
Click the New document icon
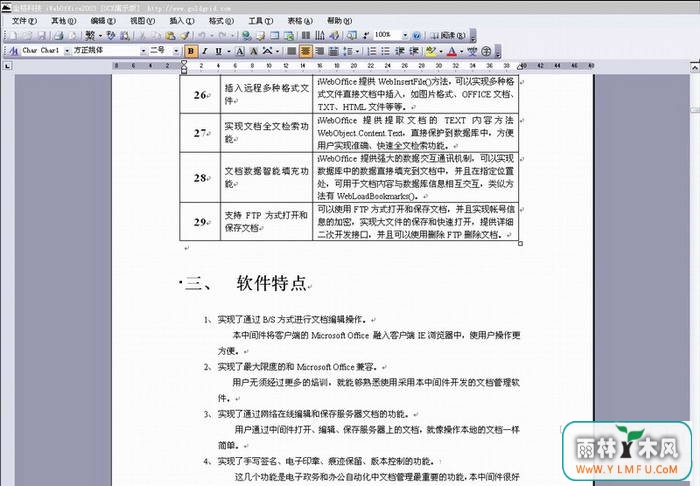point(13,36)
